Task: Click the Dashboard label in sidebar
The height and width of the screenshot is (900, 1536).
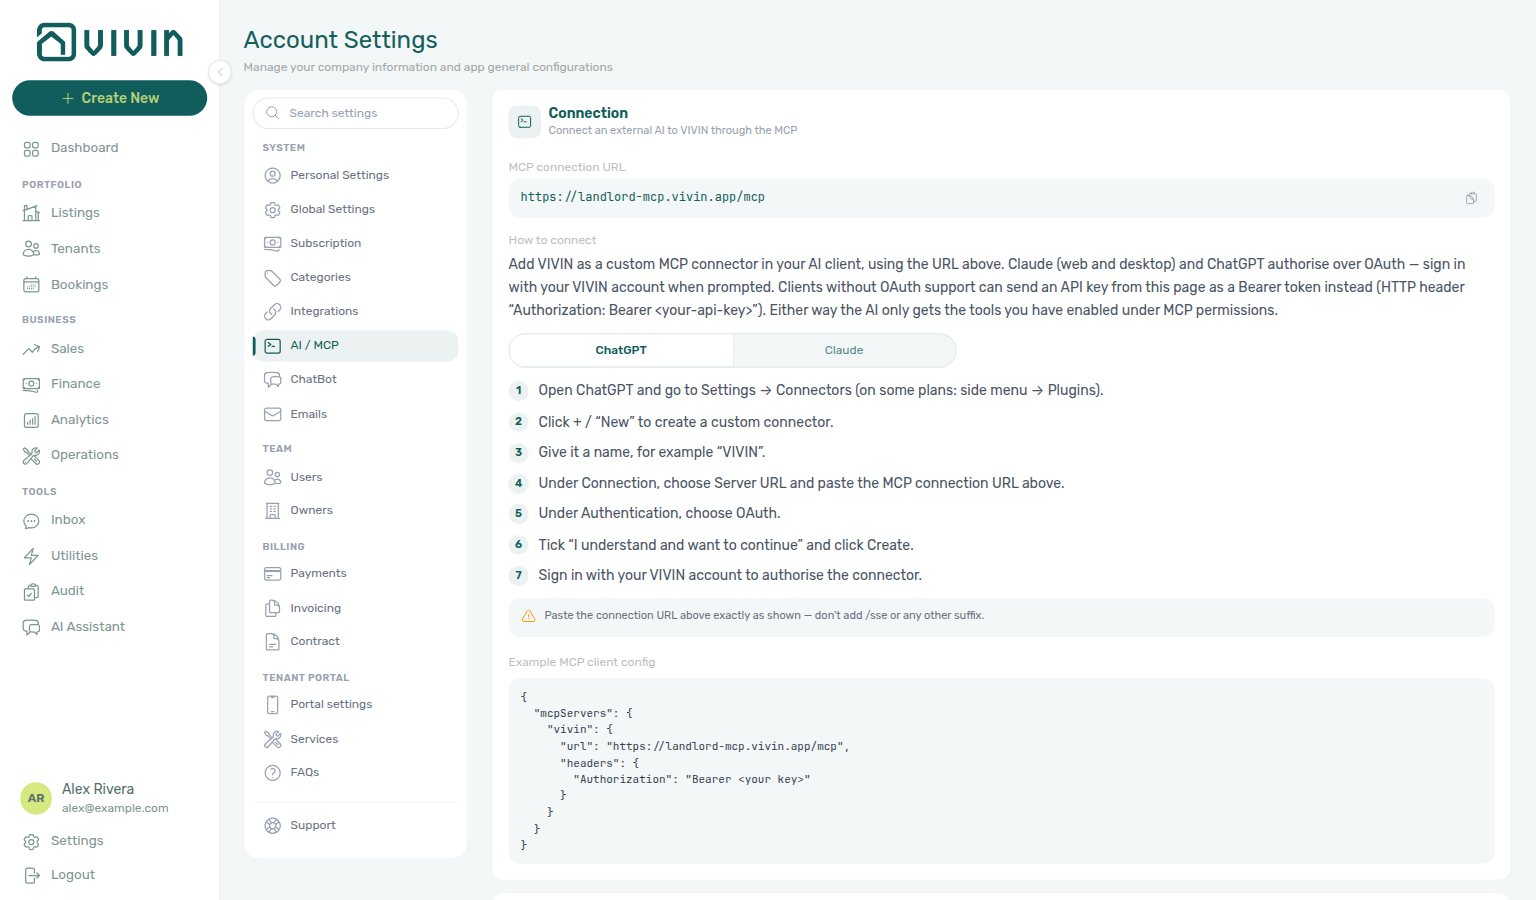Action: (85, 148)
